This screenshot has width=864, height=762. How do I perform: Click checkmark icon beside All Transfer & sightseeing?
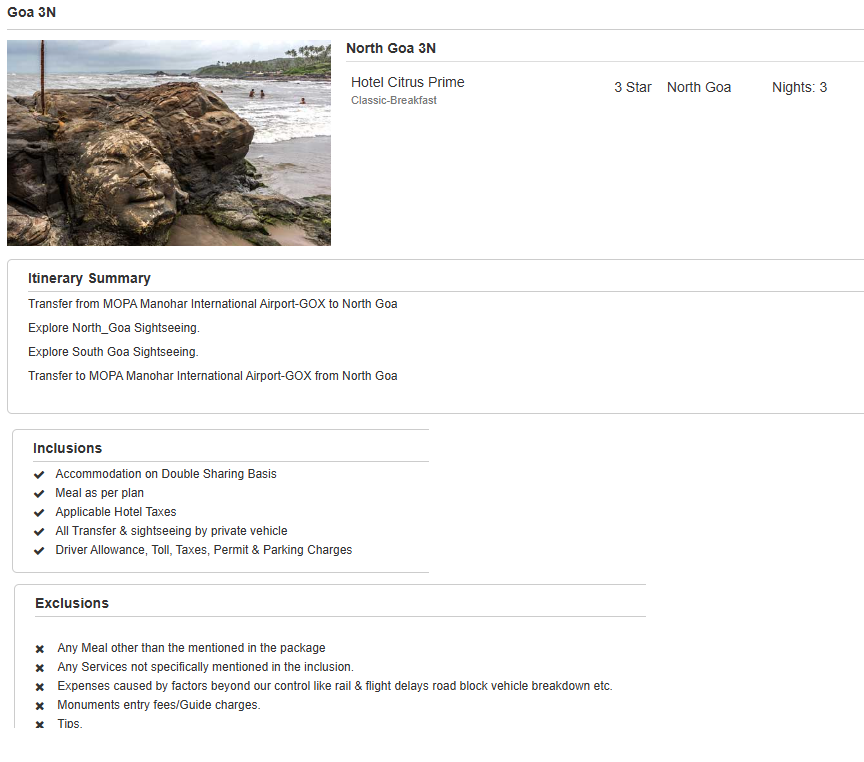pos(39,532)
